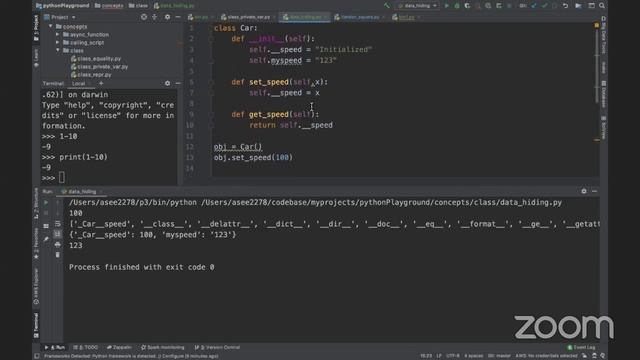Image resolution: width=640 pixels, height=360 pixels.
Task: Click the stop square icon in Run panel
Action: click(x=46, y=213)
